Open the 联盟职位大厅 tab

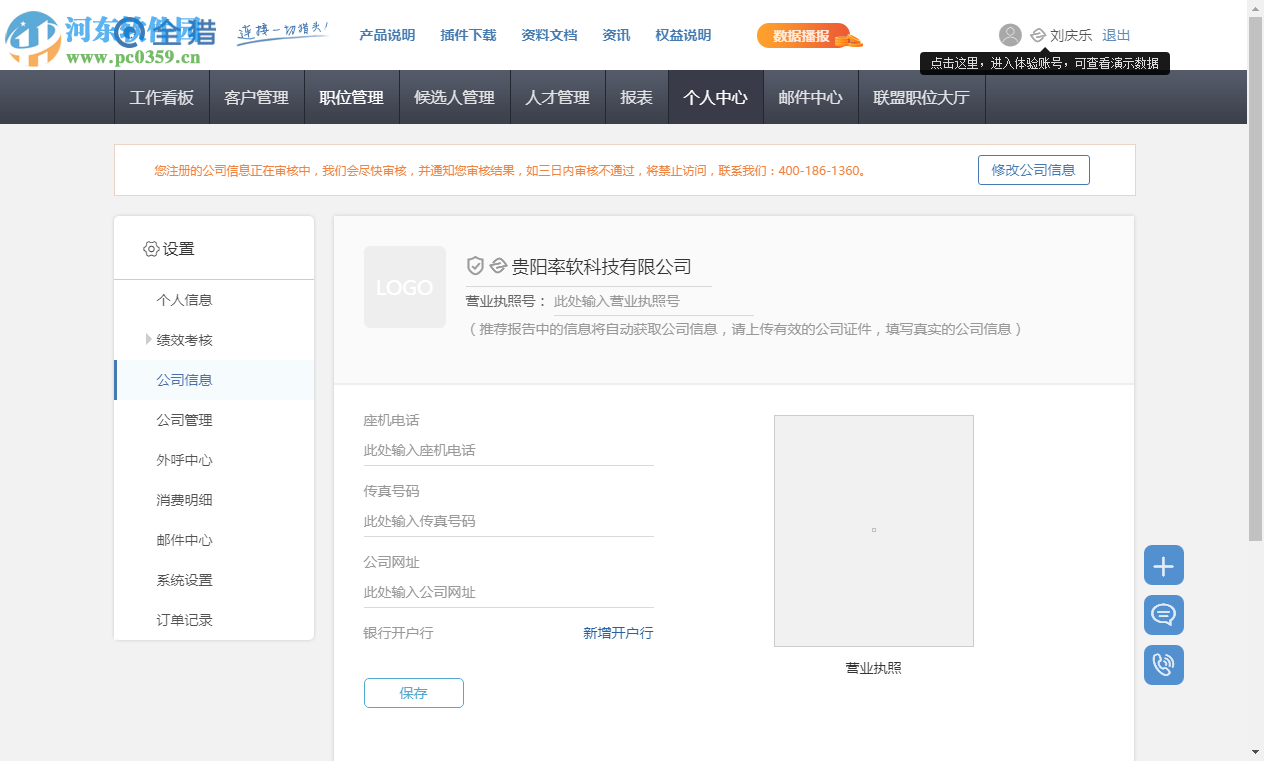[x=922, y=97]
